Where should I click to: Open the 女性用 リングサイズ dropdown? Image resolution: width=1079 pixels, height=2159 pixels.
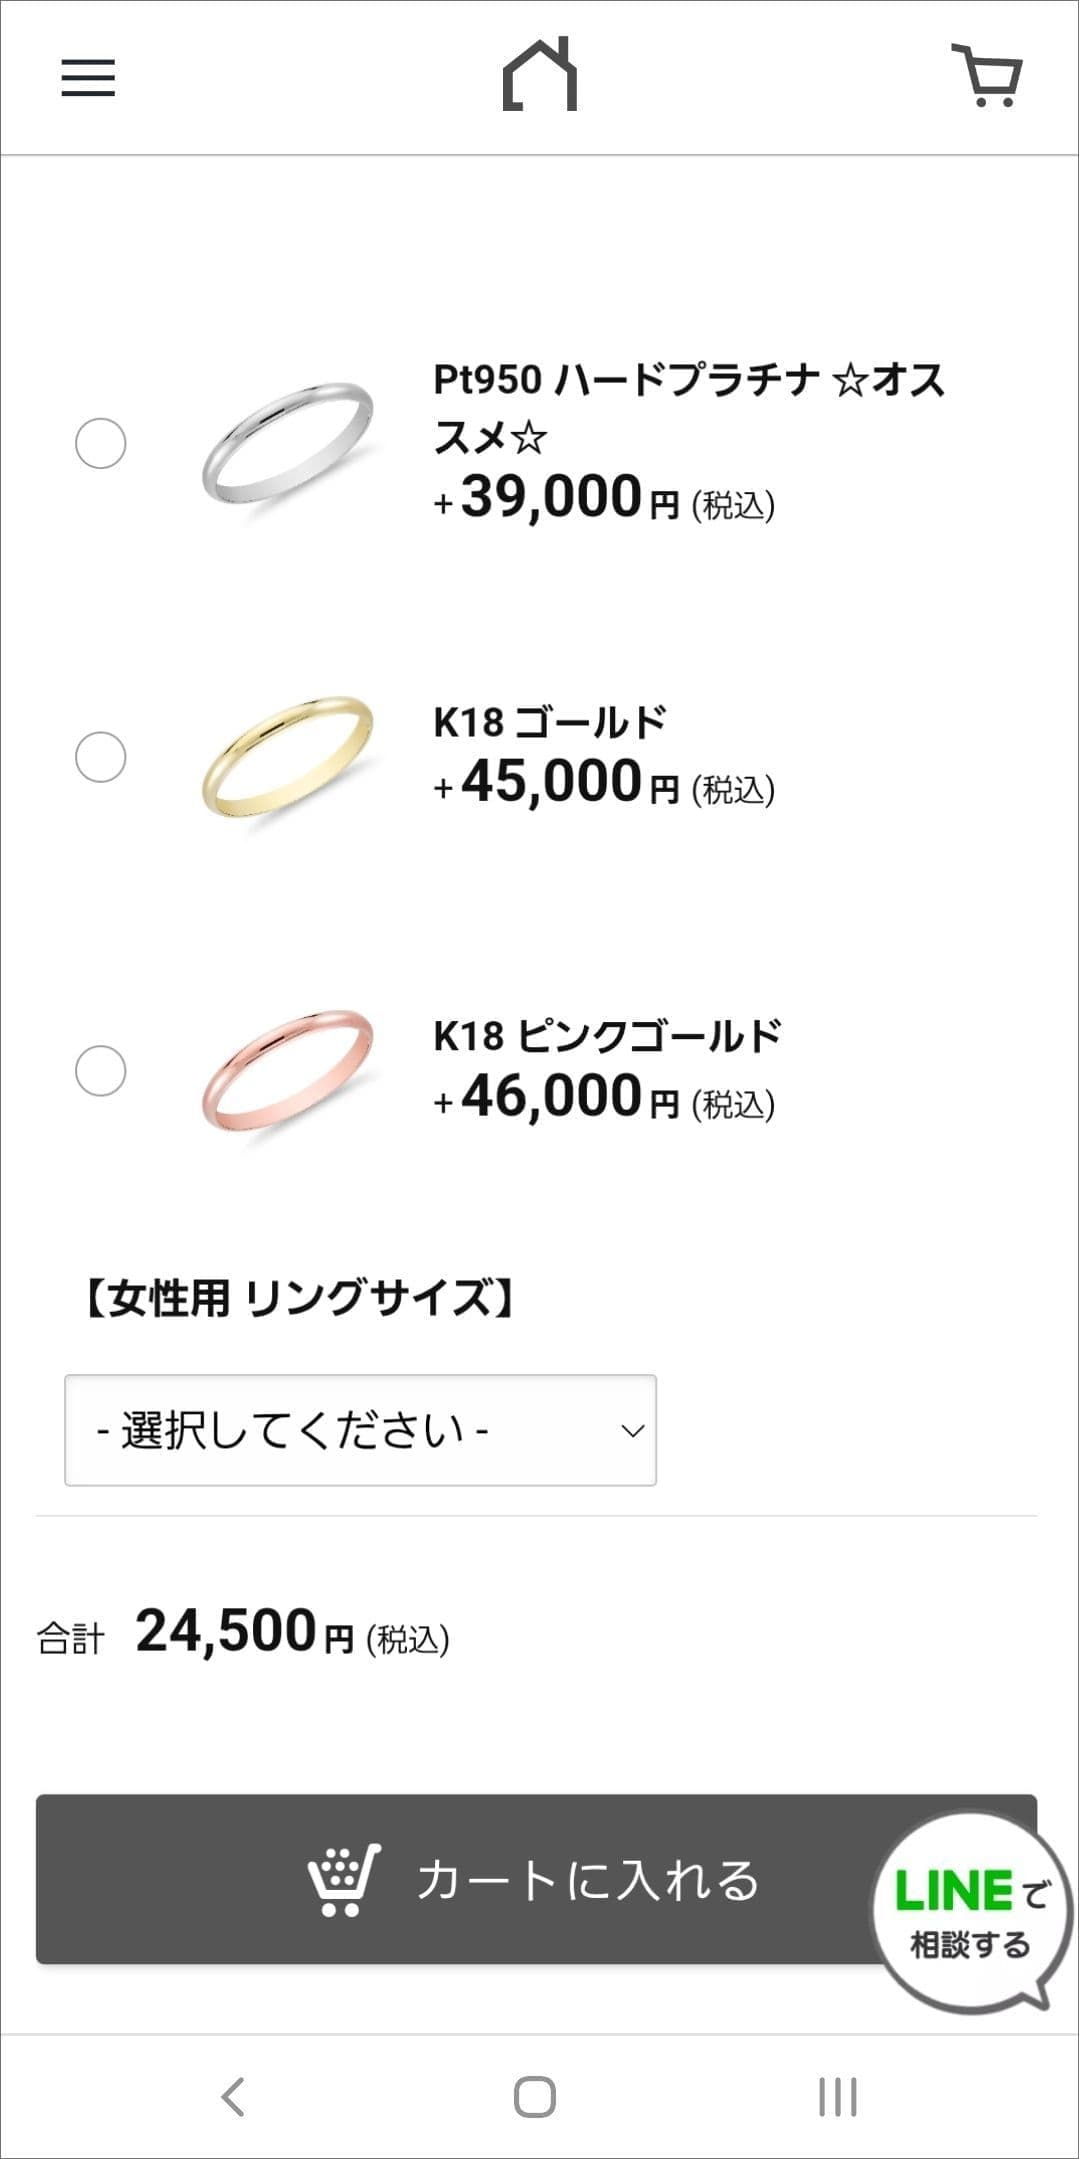(360, 1430)
